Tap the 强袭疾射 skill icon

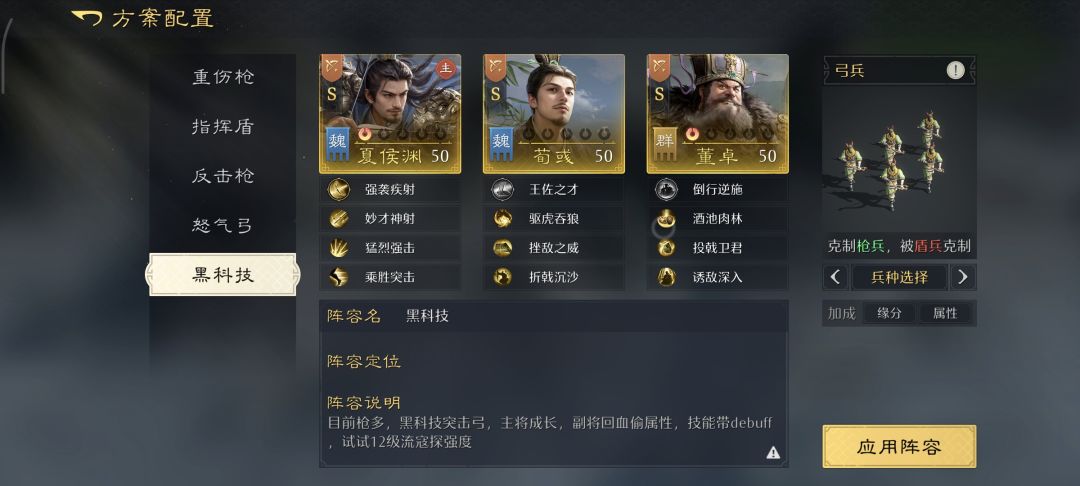pyautogui.click(x=338, y=189)
